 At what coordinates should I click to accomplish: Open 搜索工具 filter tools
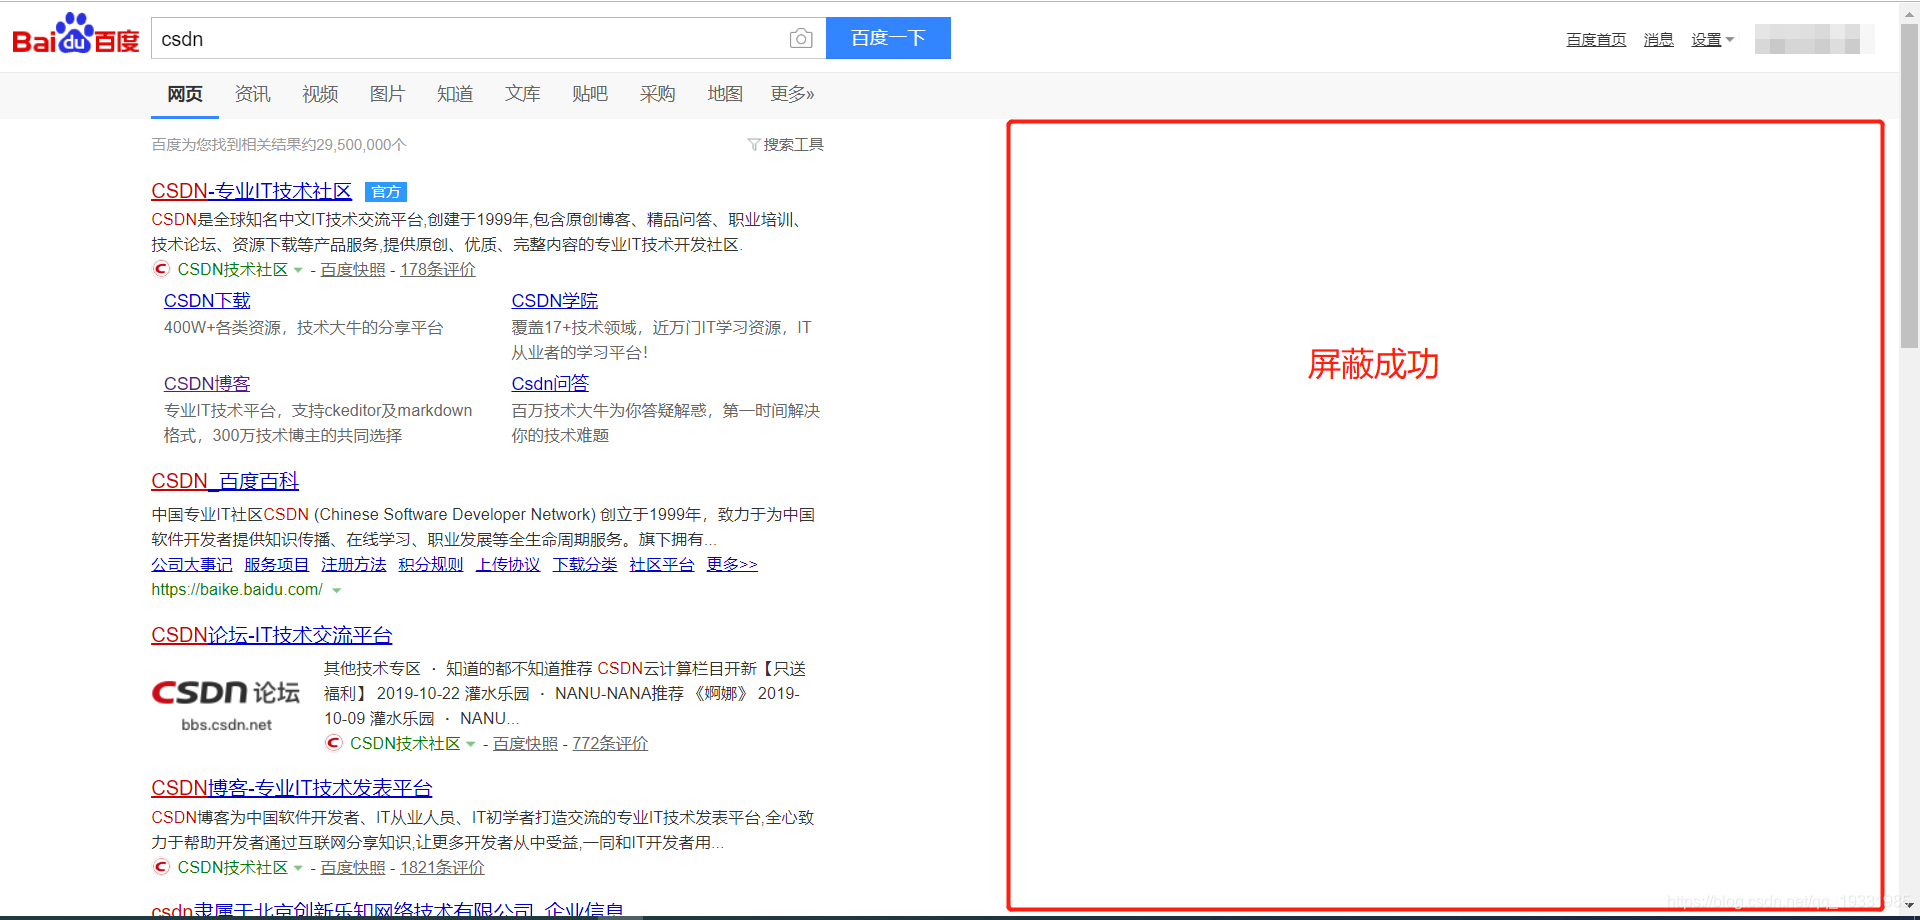click(786, 145)
